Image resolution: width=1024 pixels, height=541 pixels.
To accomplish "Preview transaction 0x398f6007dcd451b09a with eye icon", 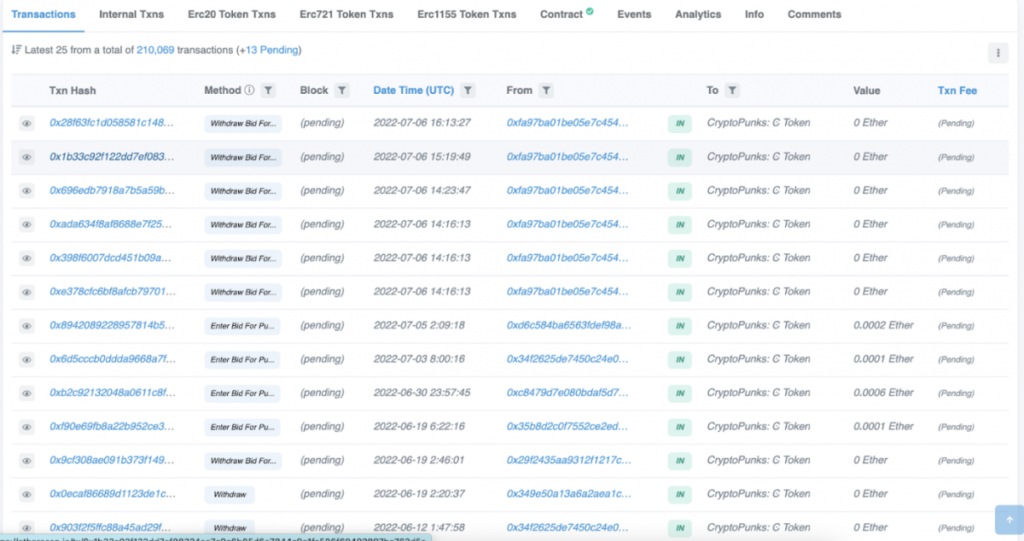I will 27,258.
